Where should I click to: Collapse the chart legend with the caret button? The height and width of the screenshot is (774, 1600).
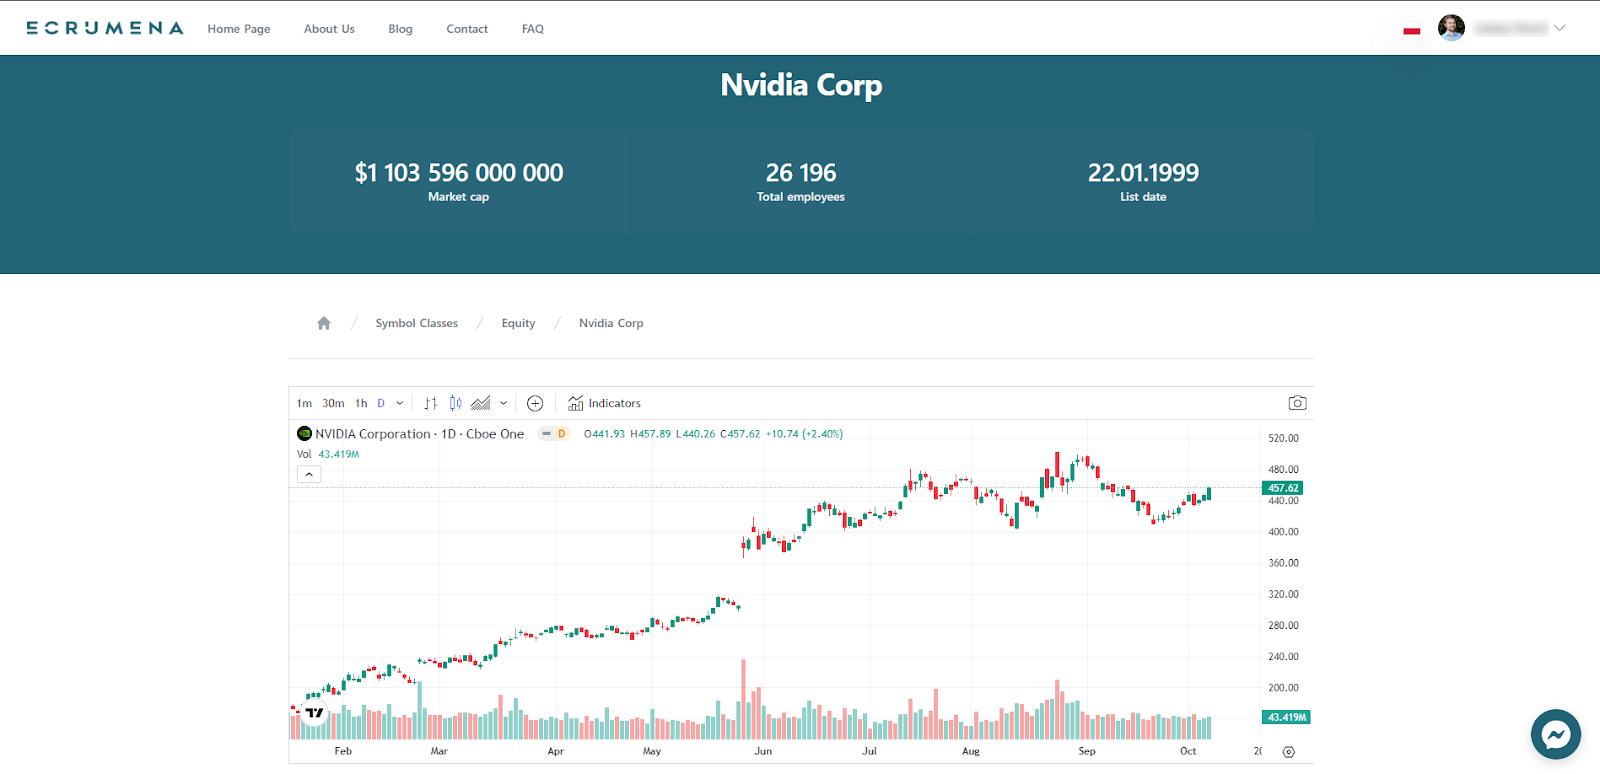[309, 474]
